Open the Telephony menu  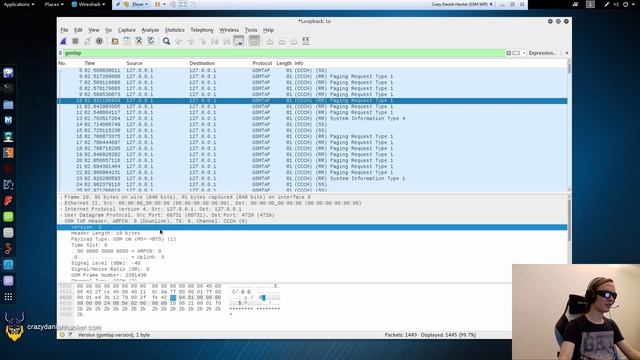(x=202, y=30)
